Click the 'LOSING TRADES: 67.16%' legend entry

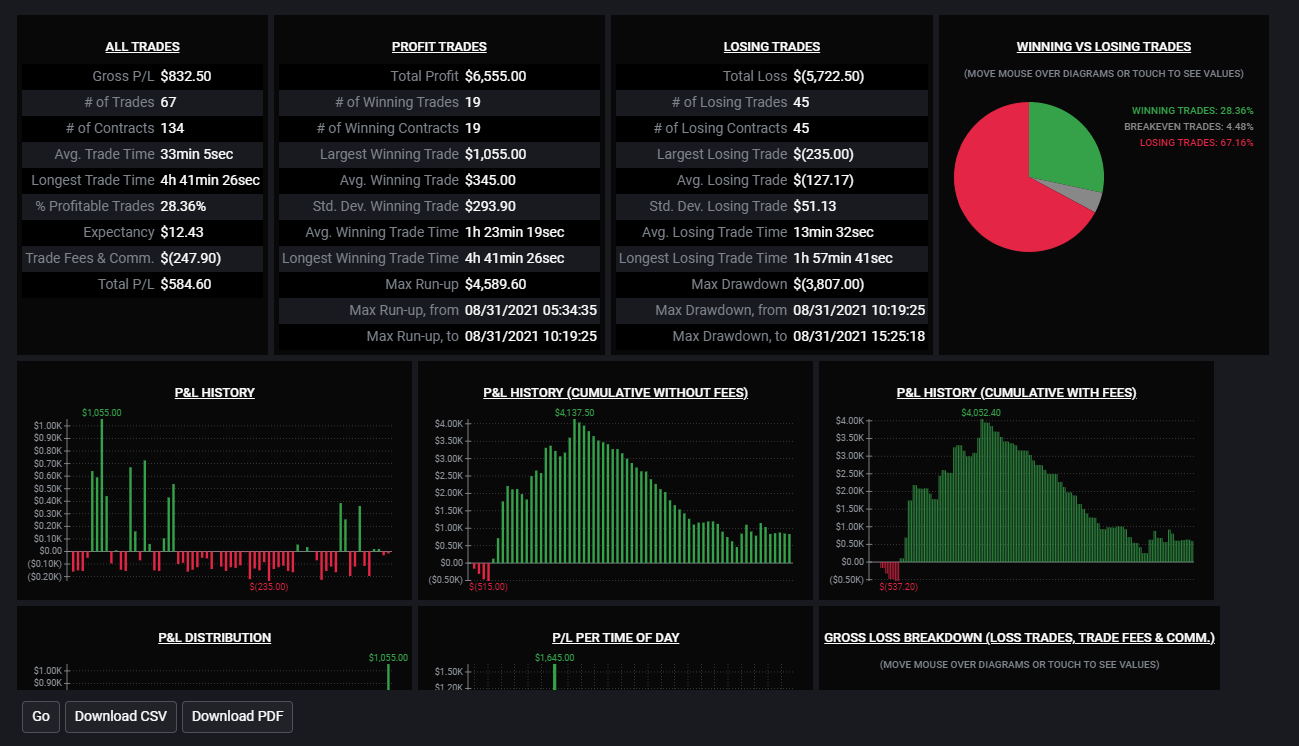(1196, 143)
